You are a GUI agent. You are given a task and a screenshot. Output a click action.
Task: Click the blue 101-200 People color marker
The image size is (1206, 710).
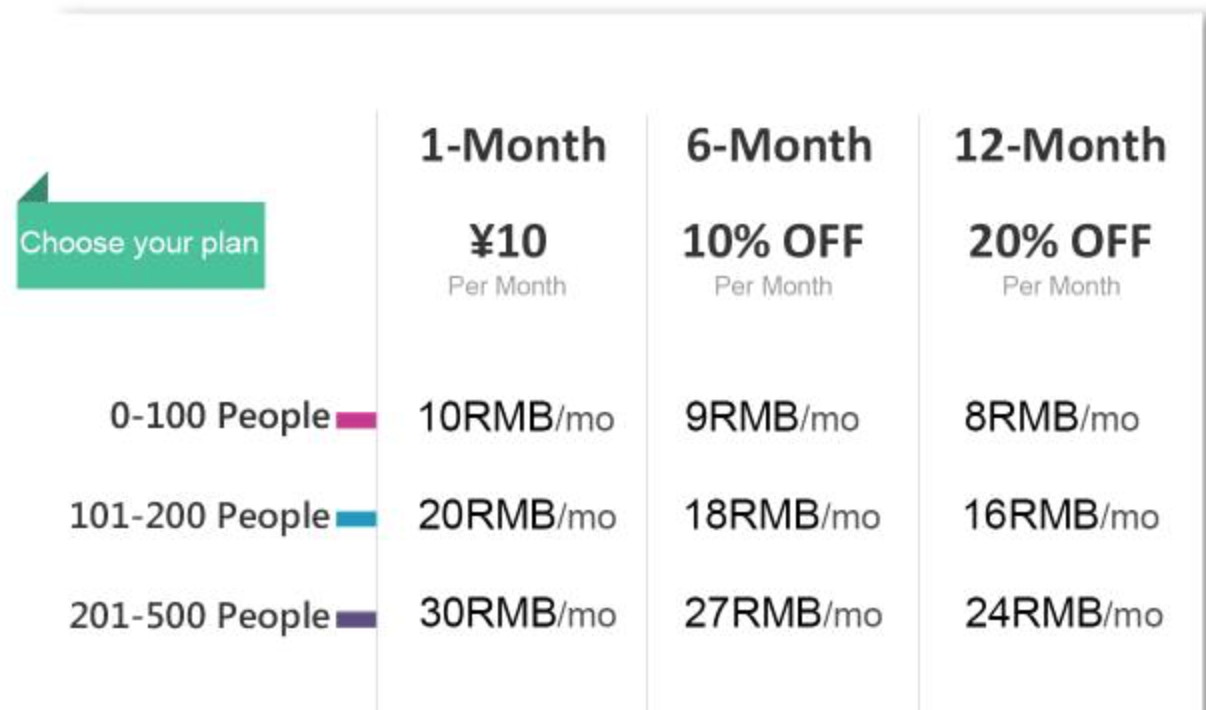point(356,519)
